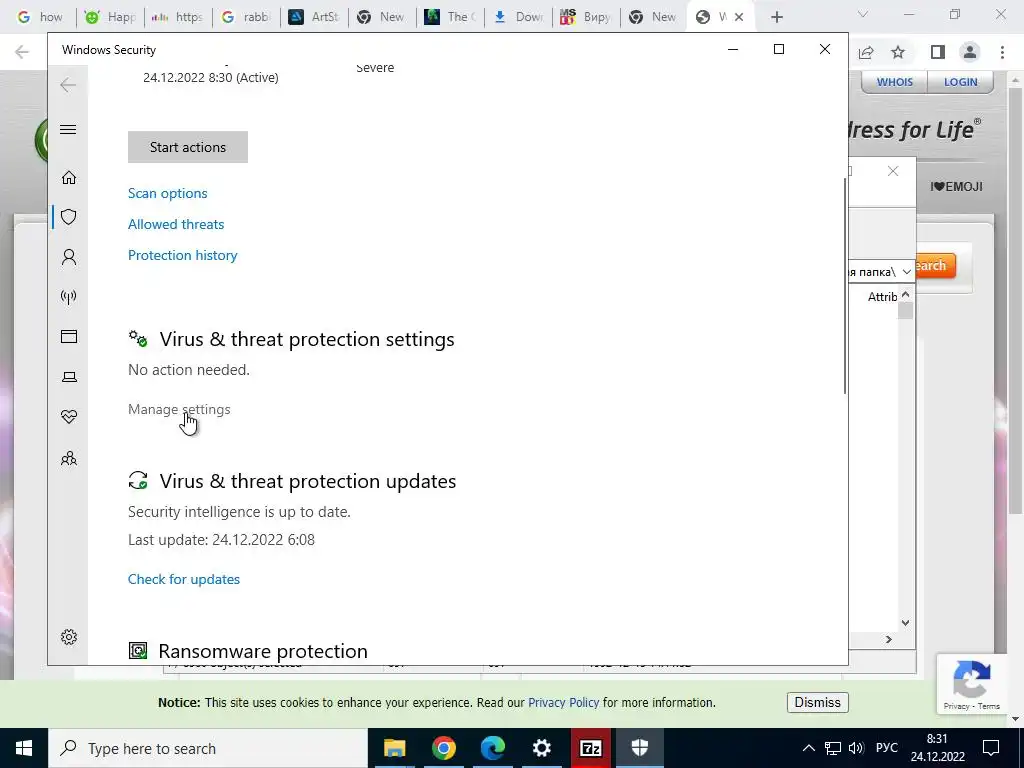The width and height of the screenshot is (1024, 768).
Task: Open Device performance & health heart icon
Action: tap(69, 417)
